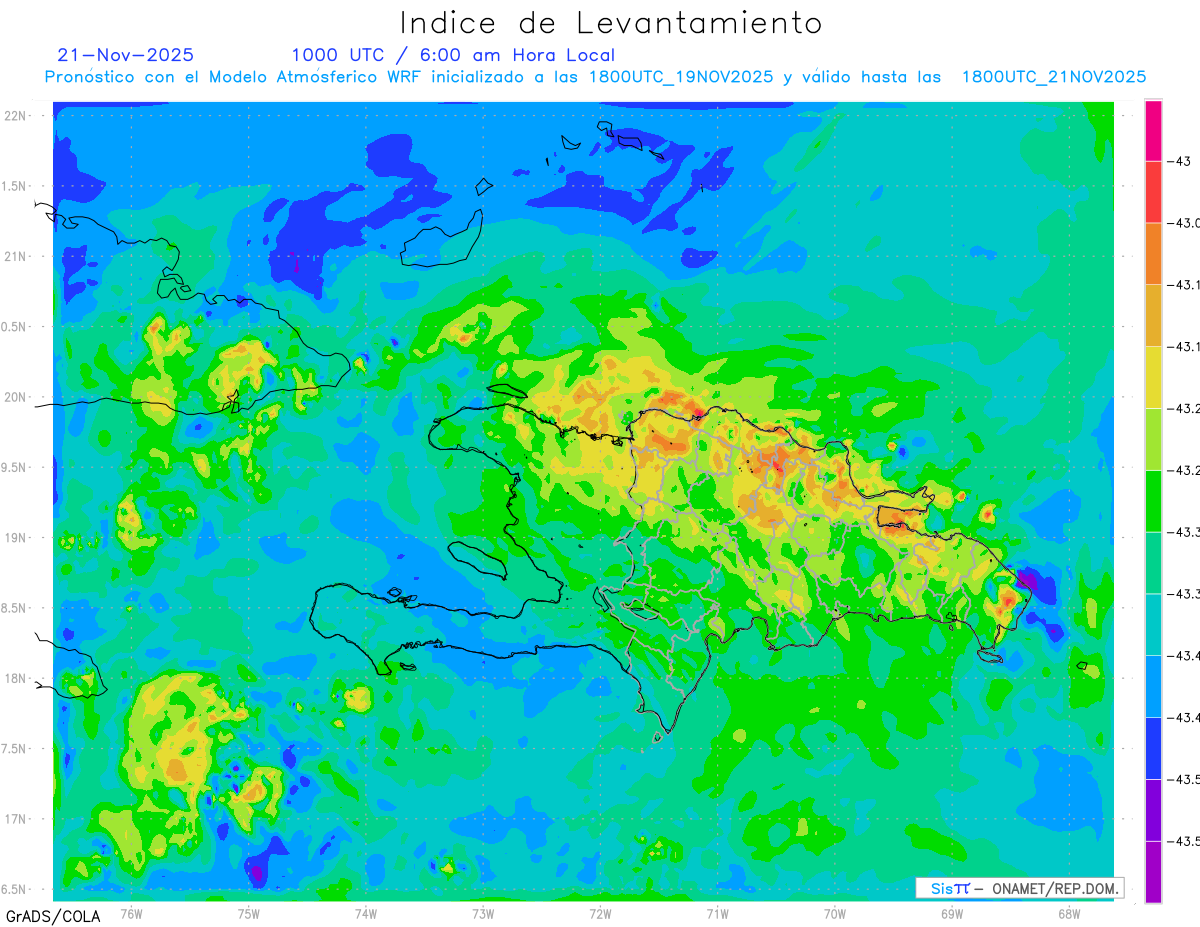Select the "17N" latitude label

pos(16,819)
